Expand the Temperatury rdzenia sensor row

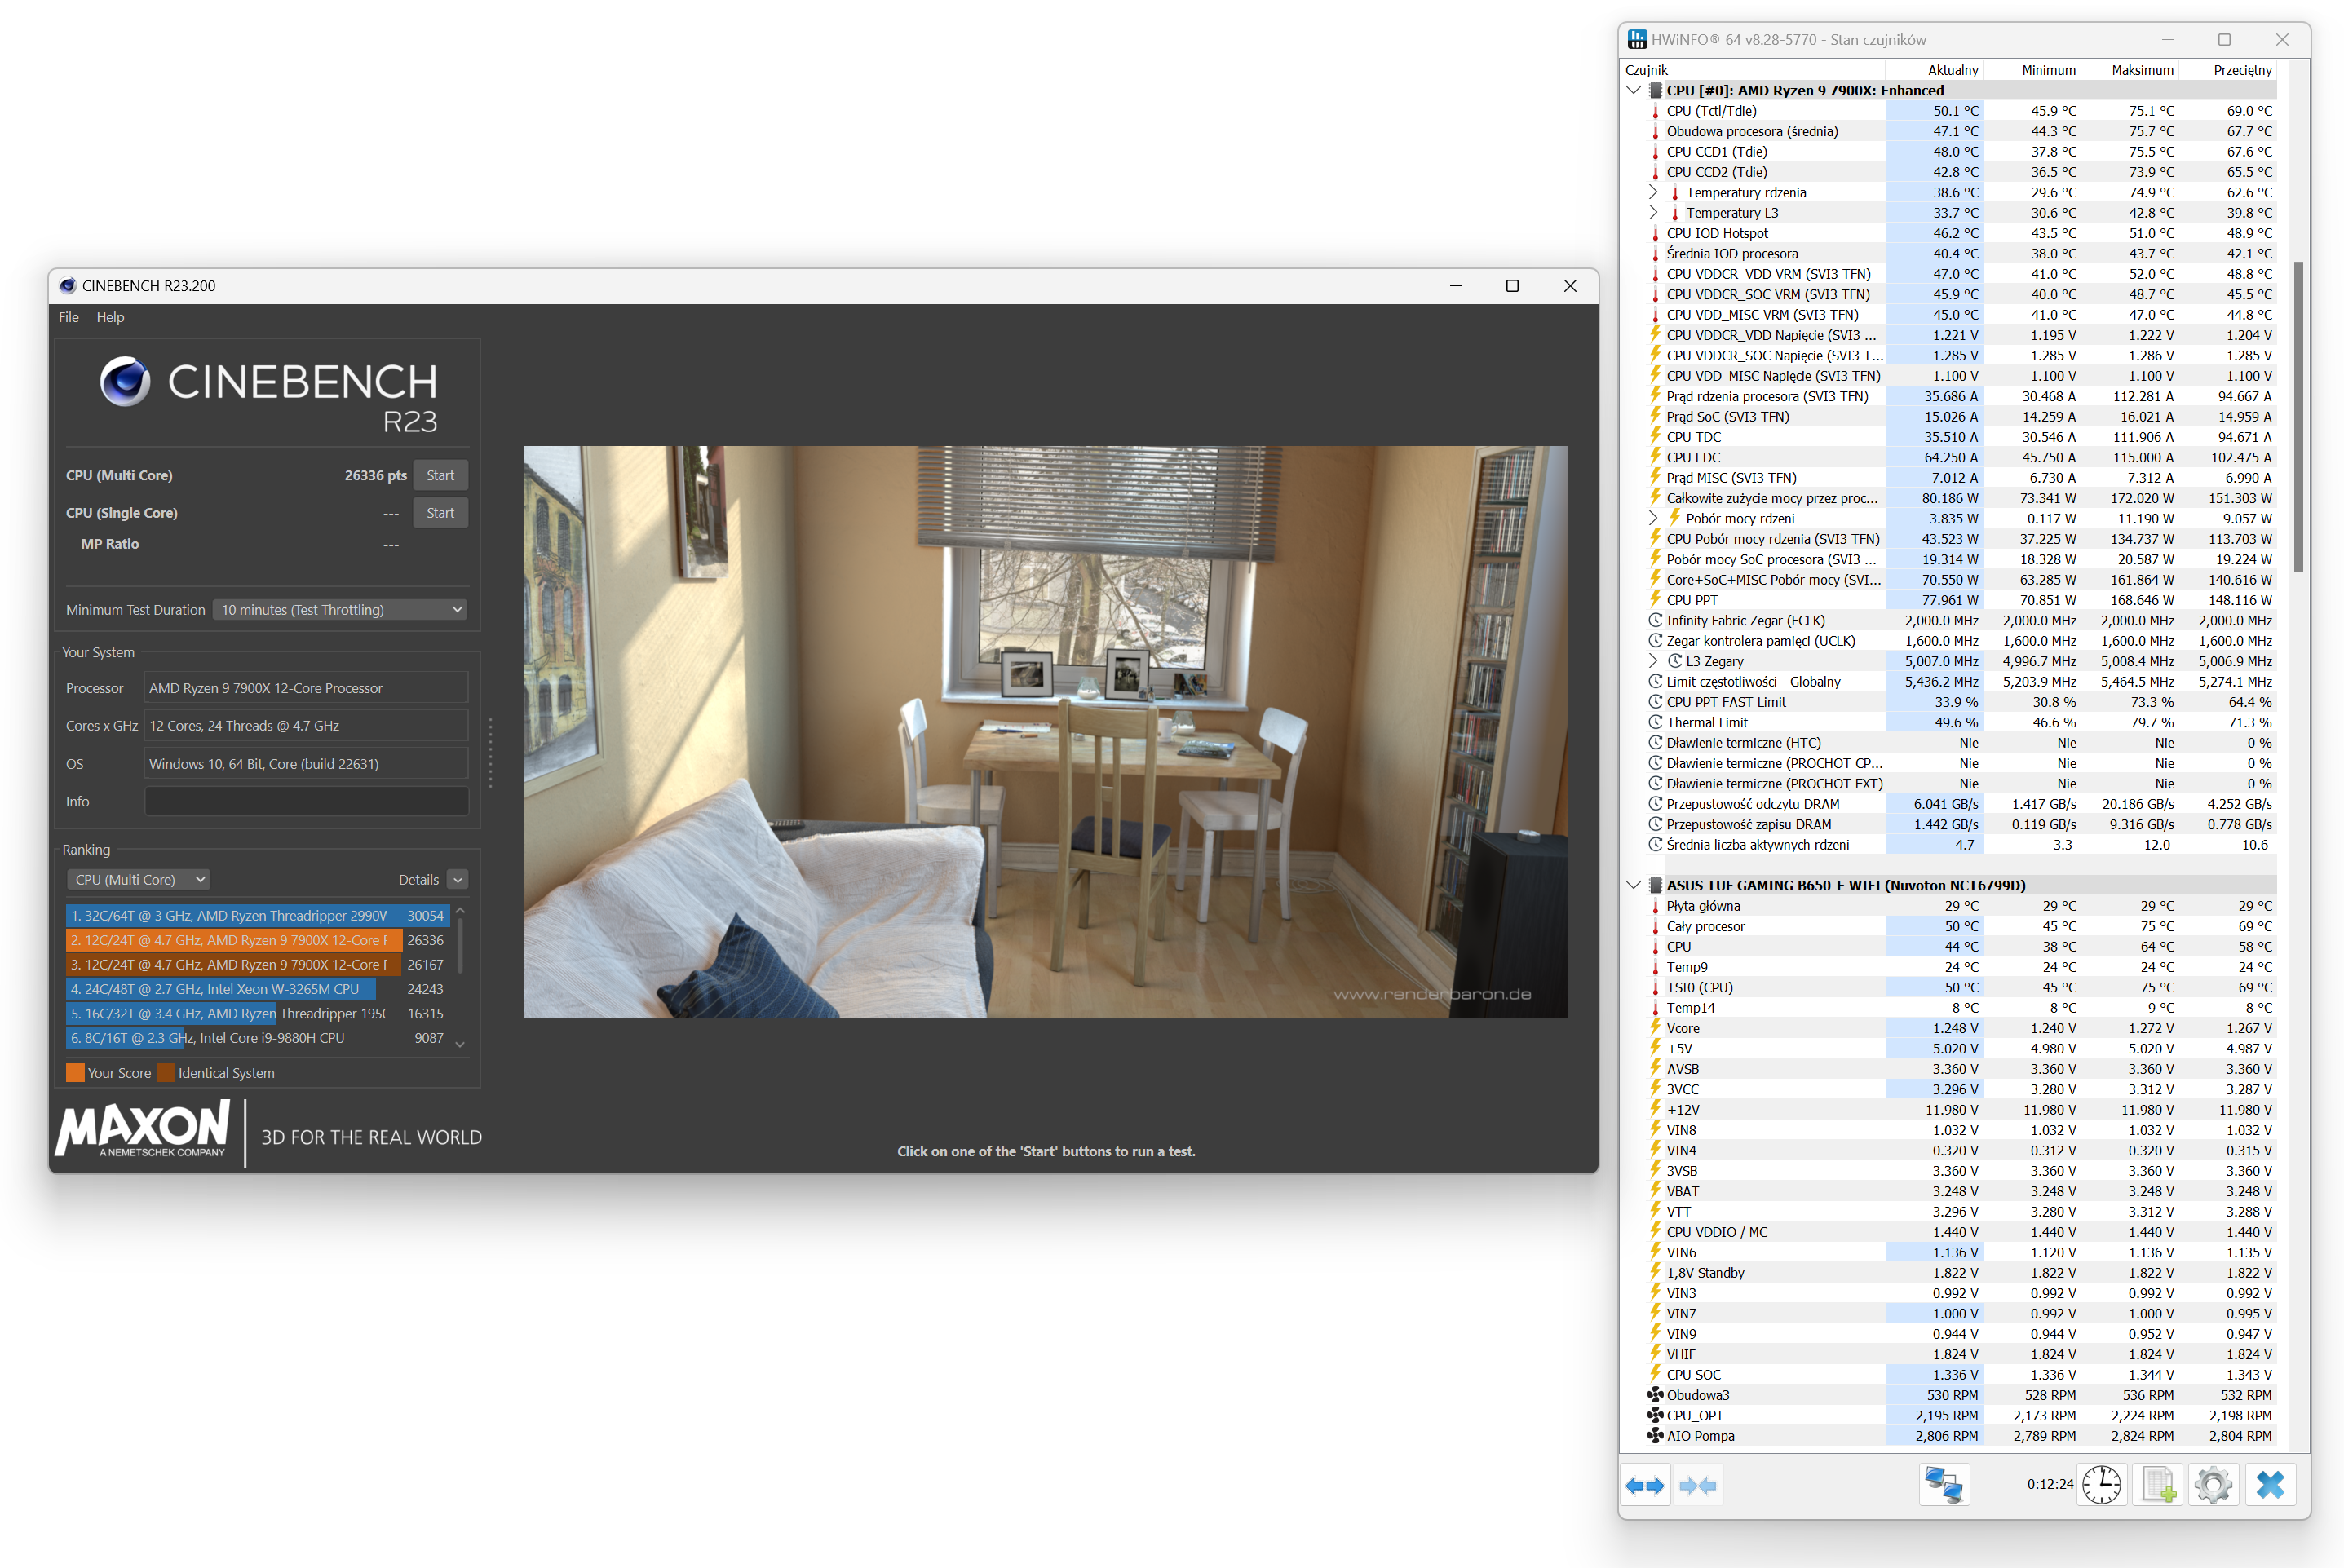tap(1653, 192)
